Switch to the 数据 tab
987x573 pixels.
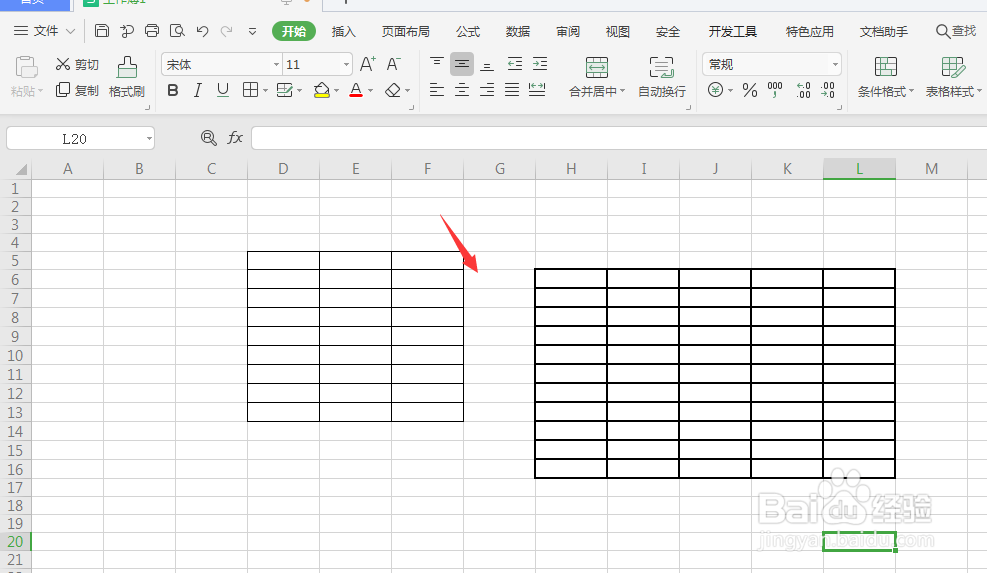click(517, 31)
